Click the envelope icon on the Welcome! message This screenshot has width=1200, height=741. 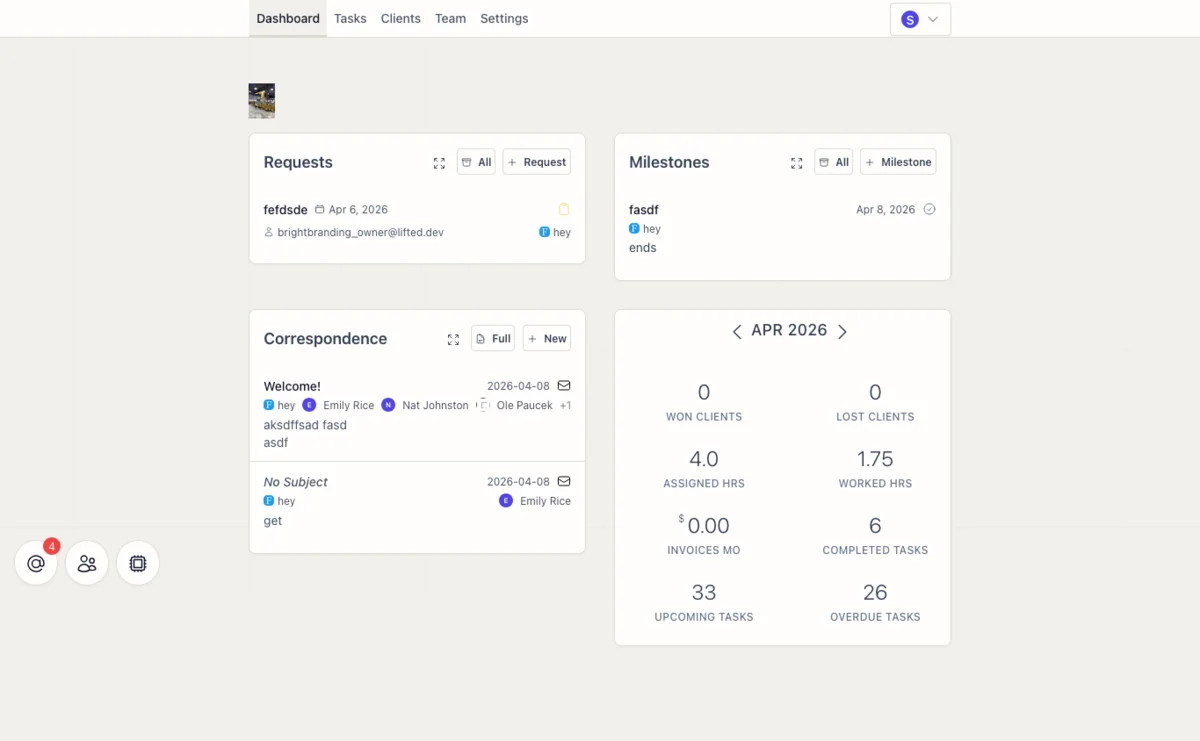click(563, 384)
